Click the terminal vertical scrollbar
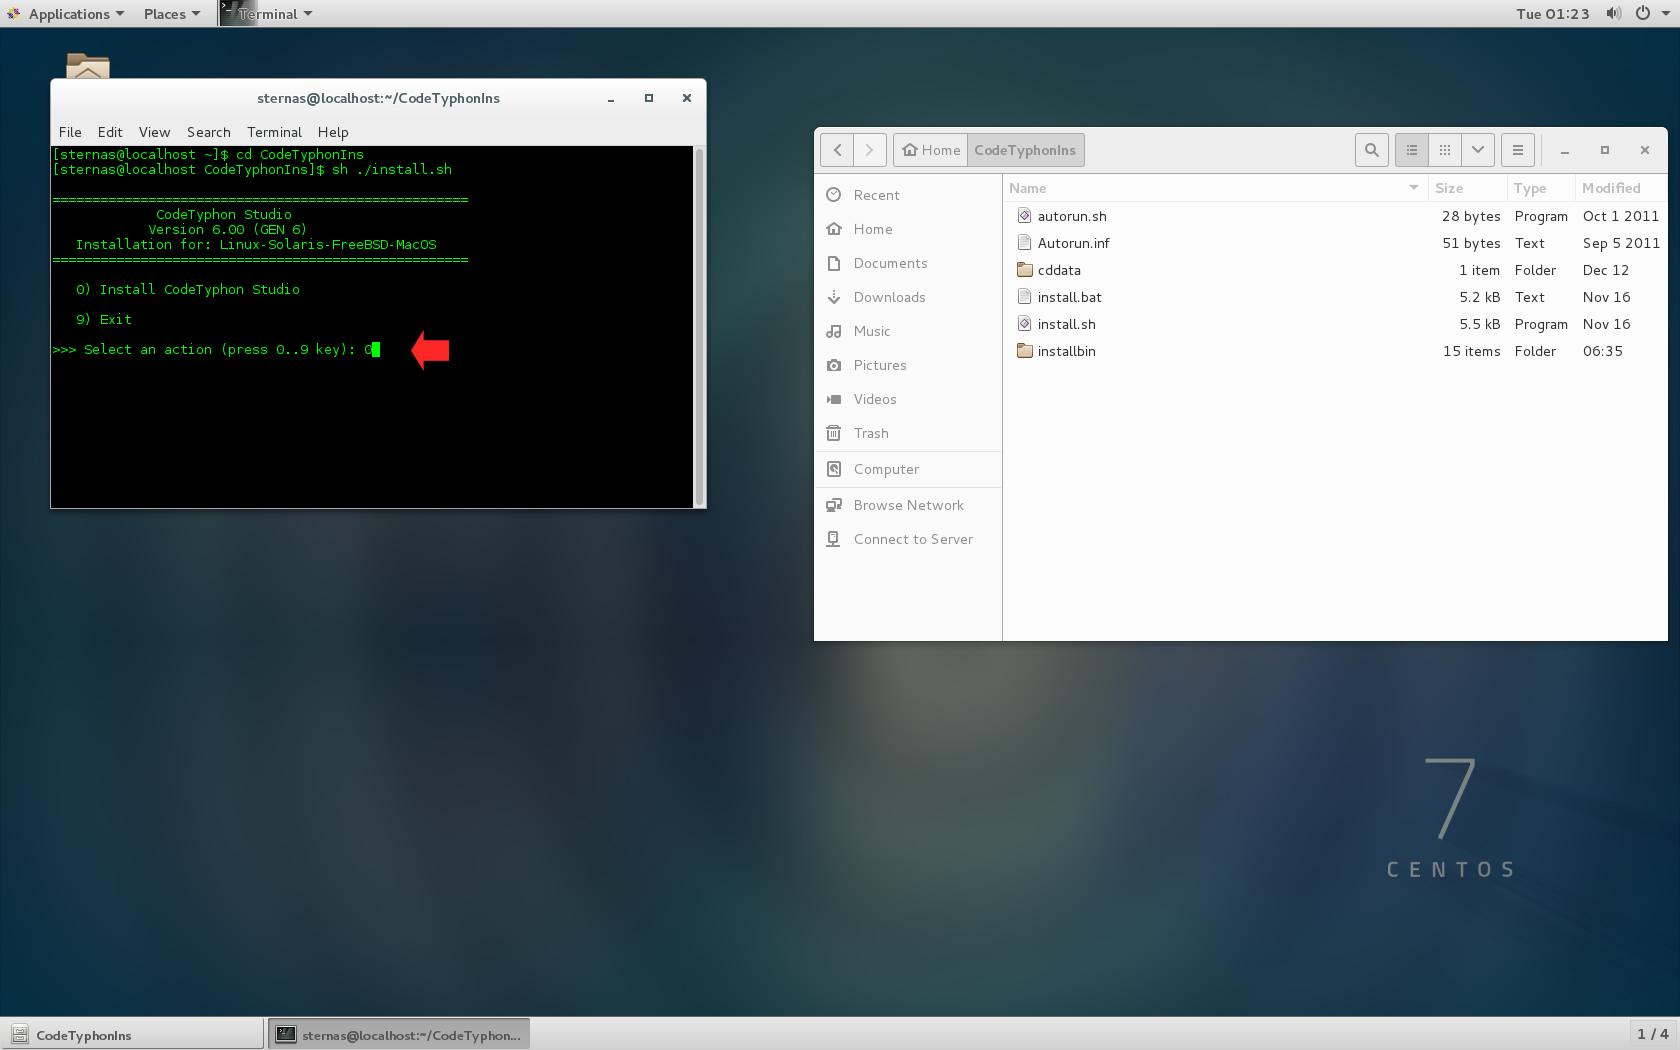1680x1050 pixels. click(x=699, y=327)
